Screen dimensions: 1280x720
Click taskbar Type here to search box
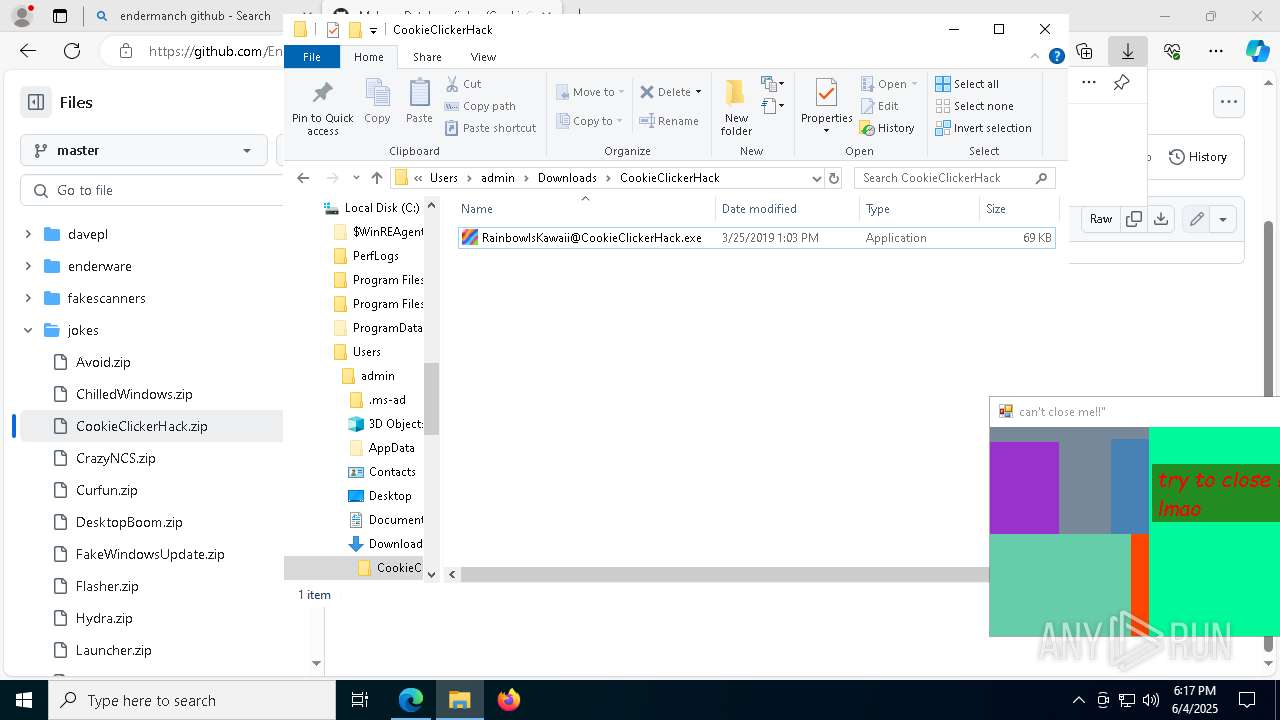pyautogui.click(x=191, y=700)
